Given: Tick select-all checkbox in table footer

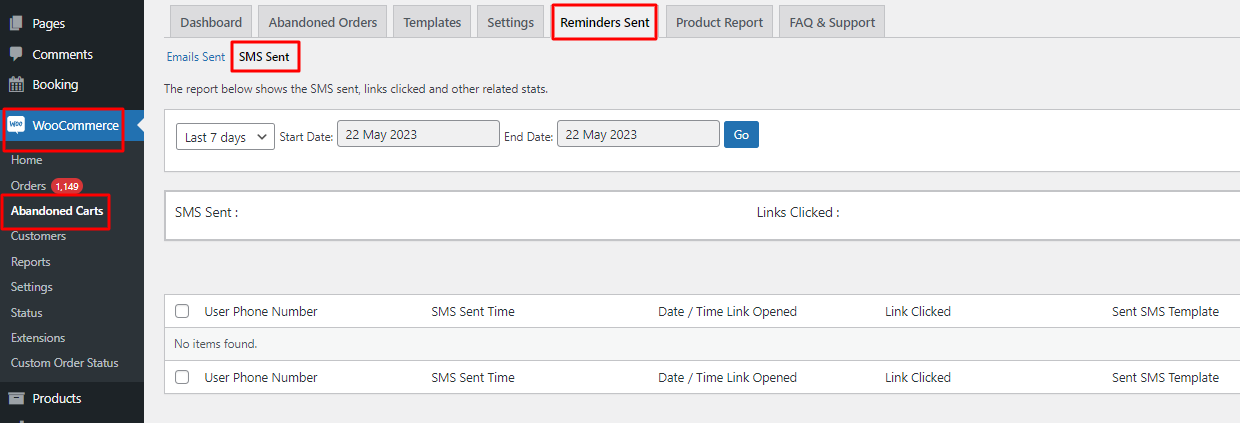Looking at the screenshot, I should (x=182, y=377).
